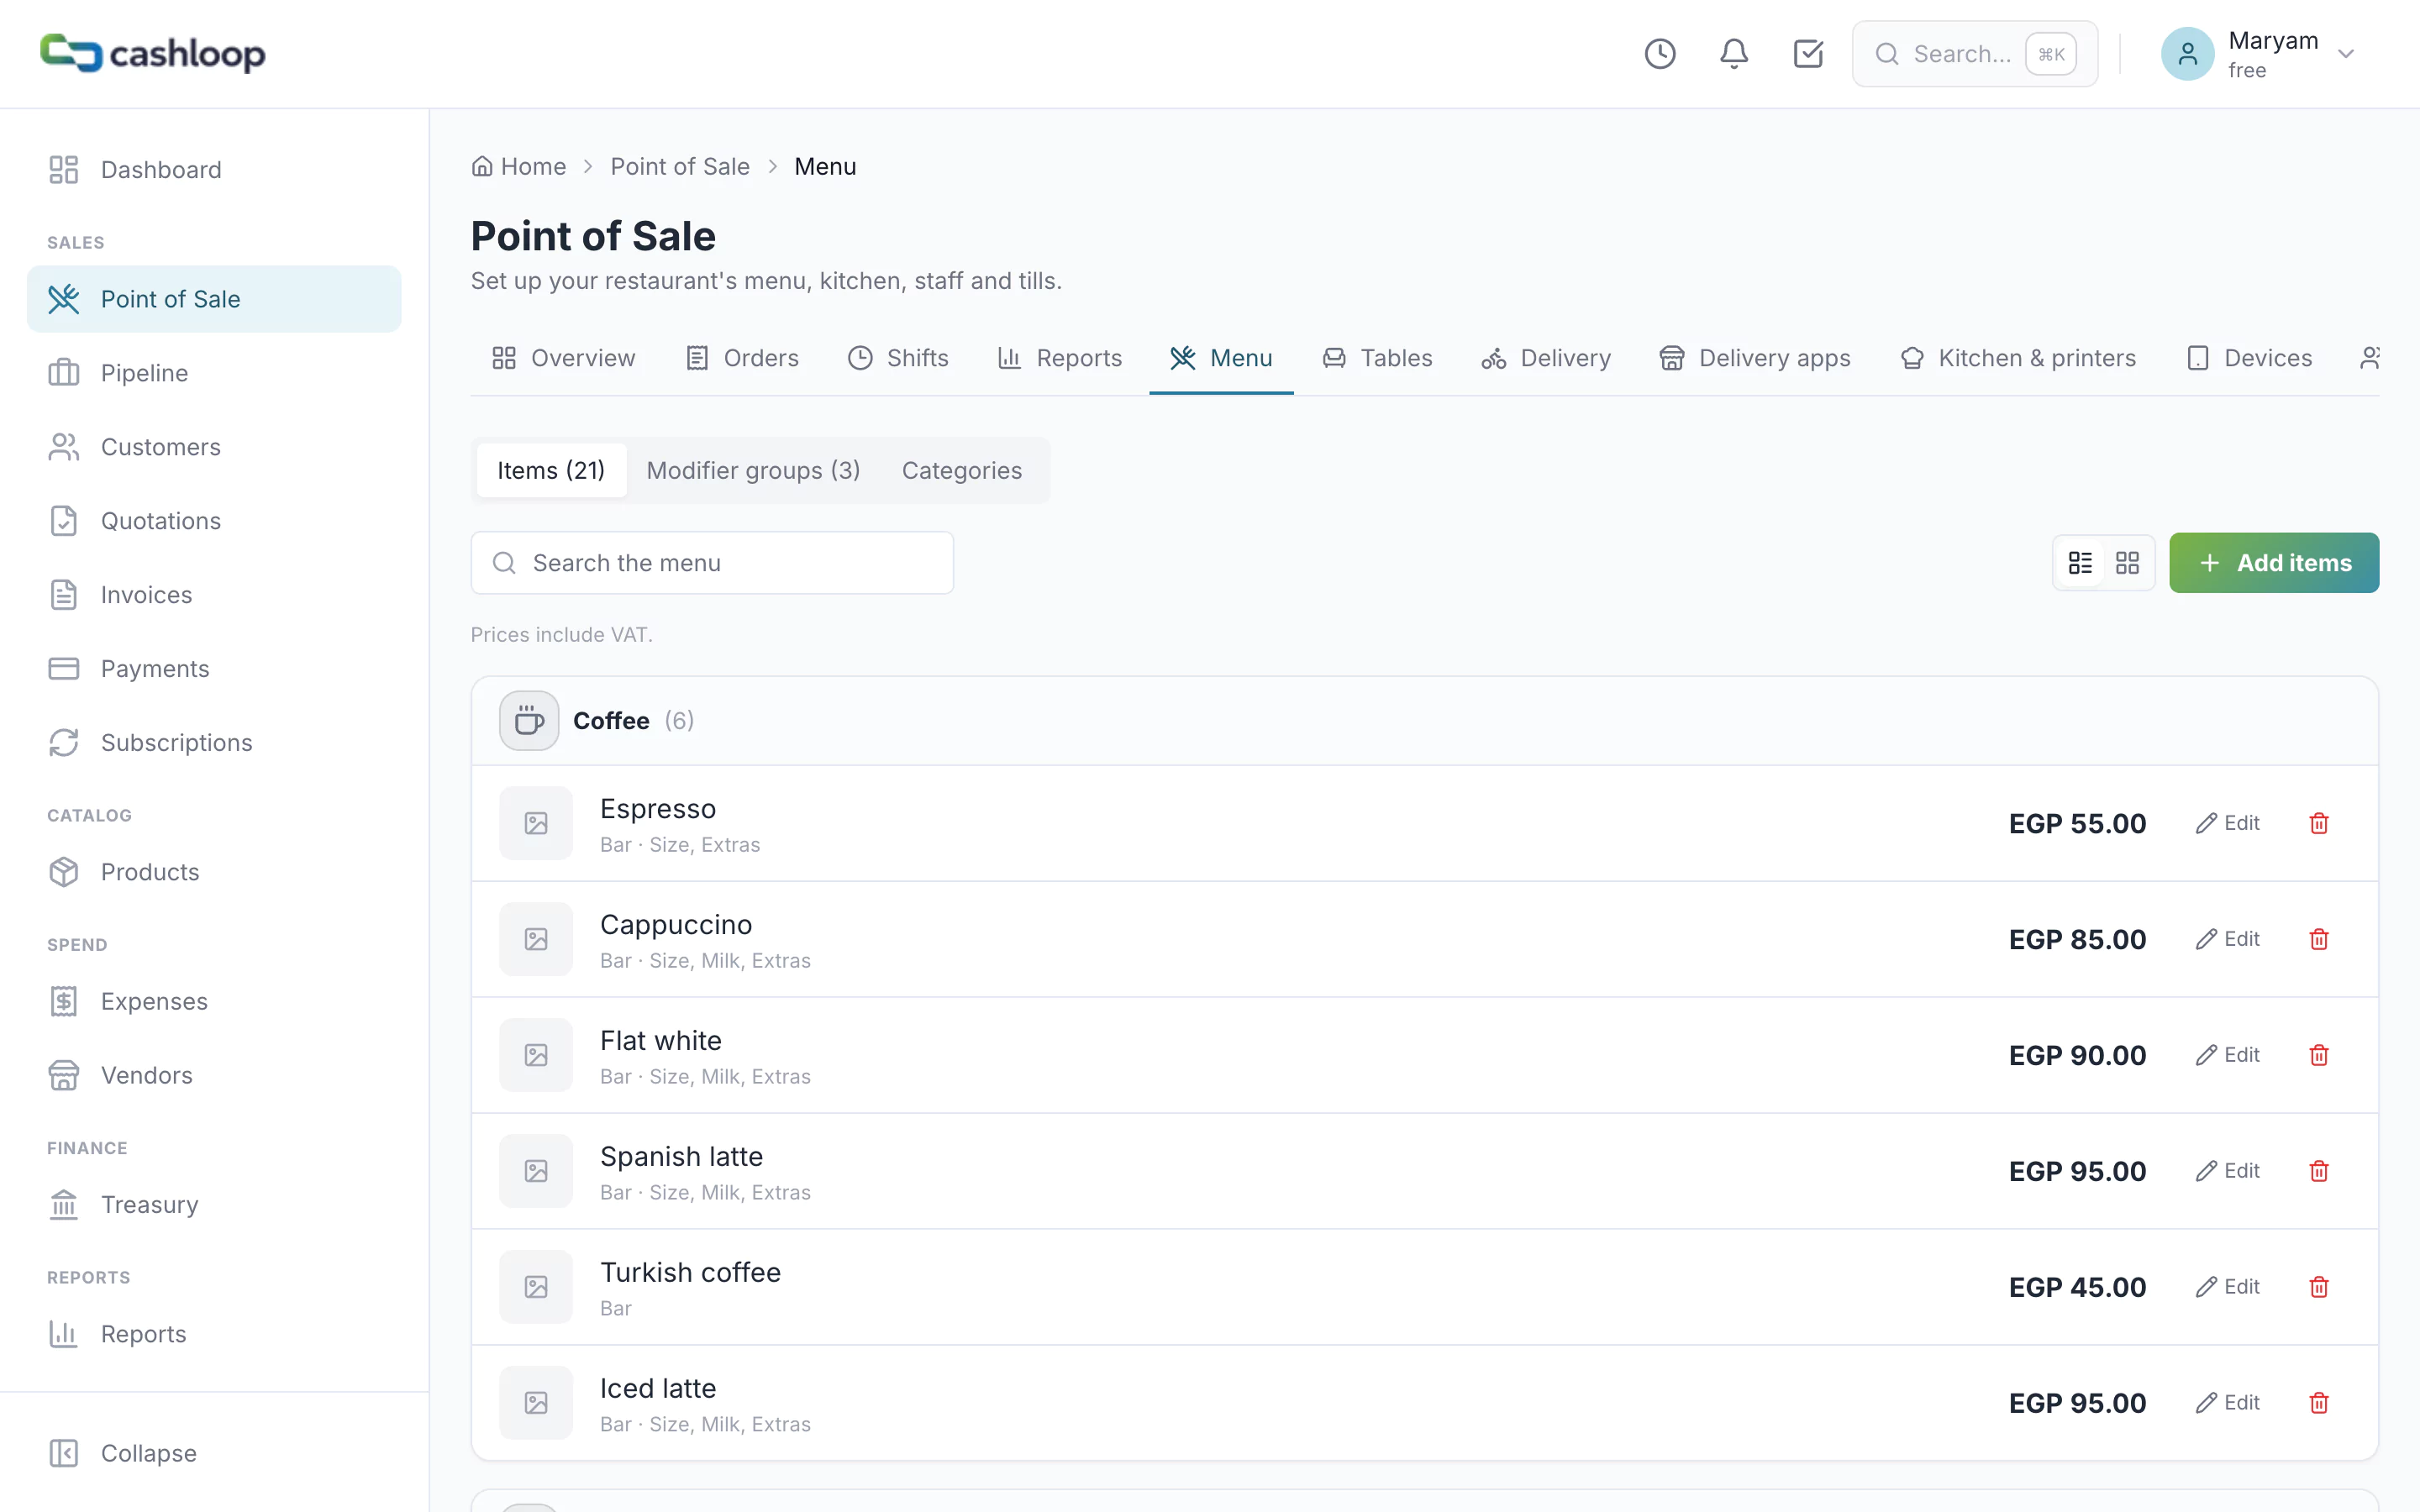Screen dimensions: 2420x1512
Task: Edit the Turkish coffee item
Action: click(2227, 1287)
